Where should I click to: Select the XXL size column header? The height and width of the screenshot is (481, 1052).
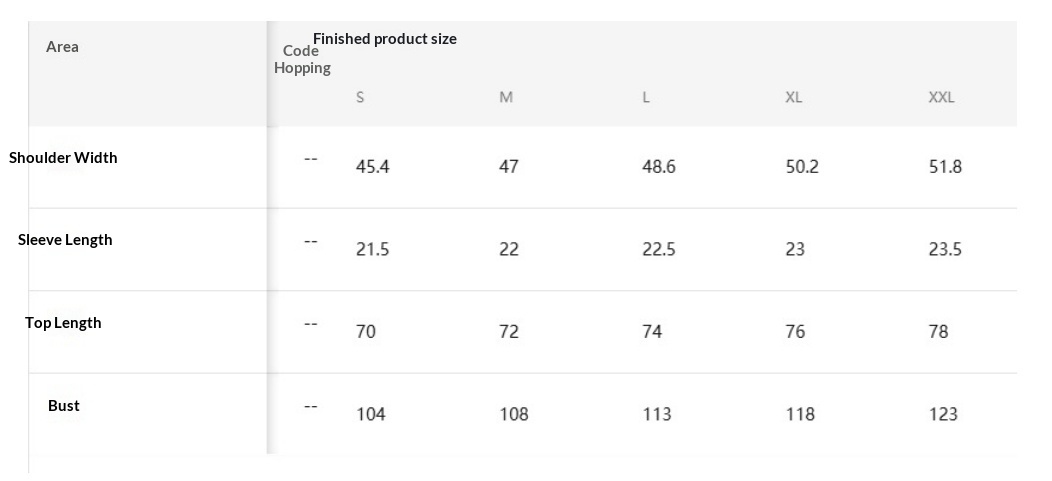[x=941, y=98]
